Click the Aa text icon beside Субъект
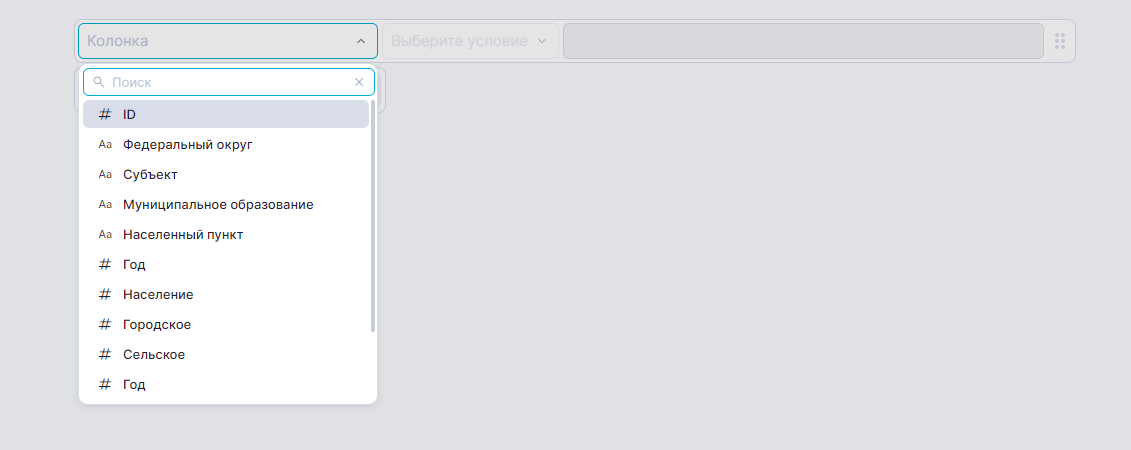 [105, 175]
